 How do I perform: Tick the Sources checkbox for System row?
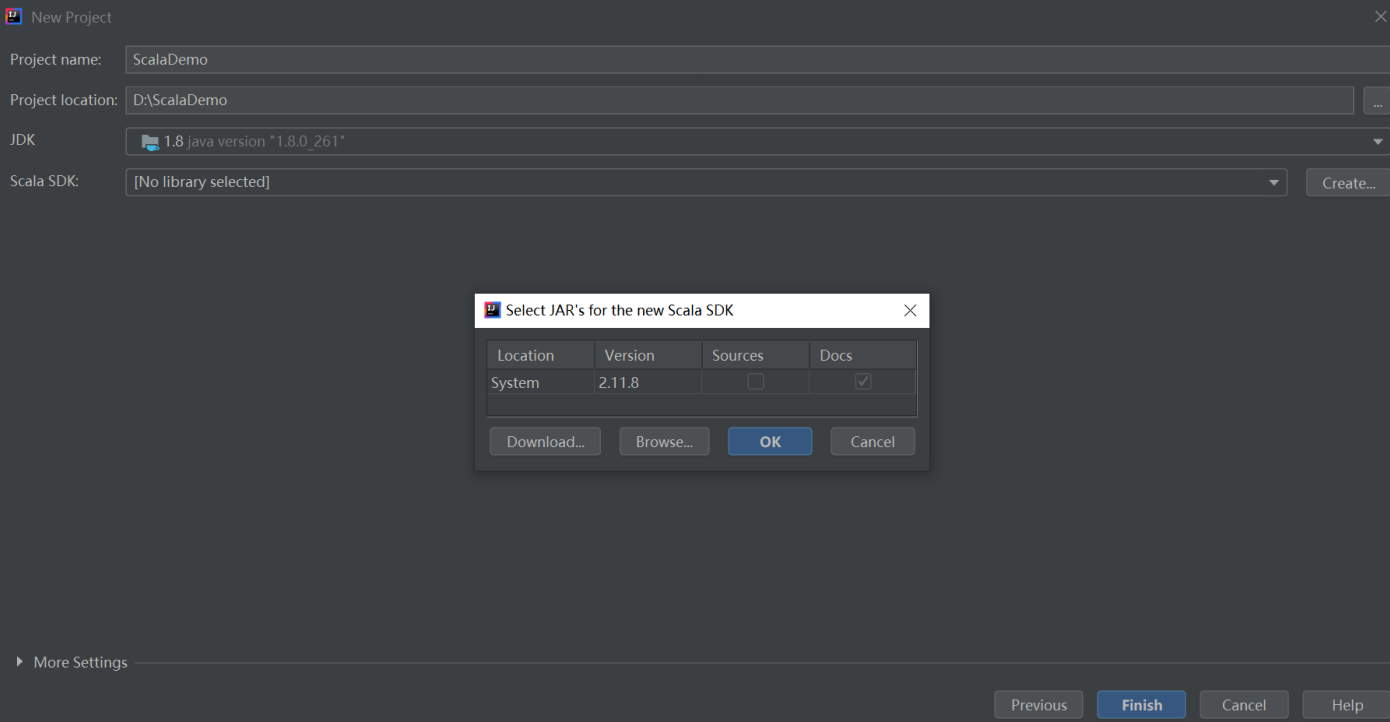[756, 381]
